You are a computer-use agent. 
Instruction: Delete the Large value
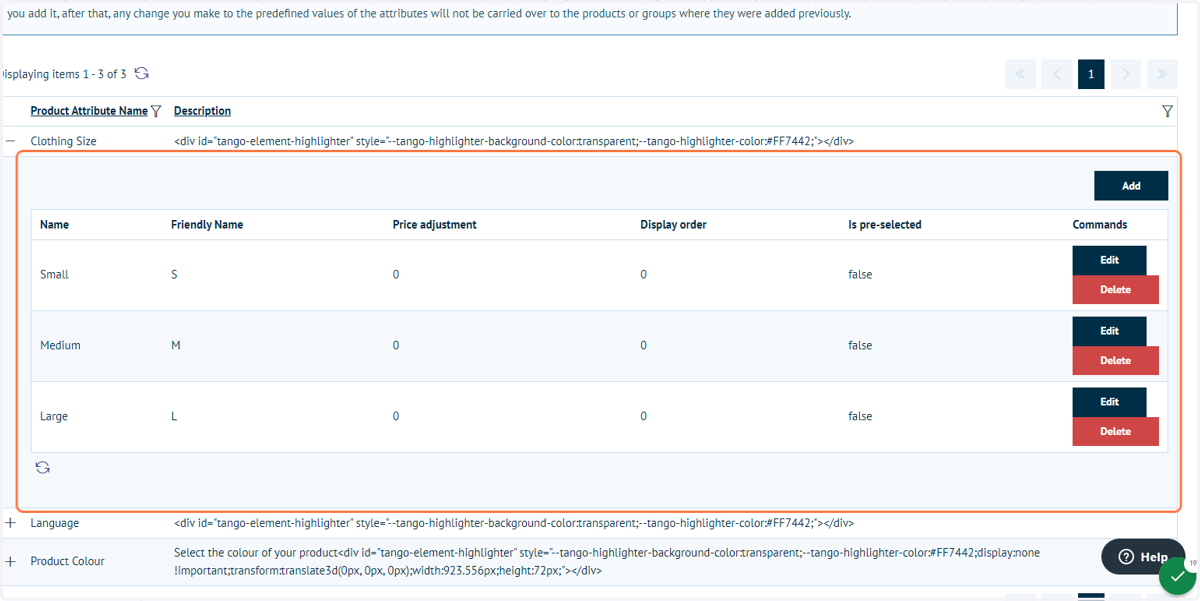1115,432
